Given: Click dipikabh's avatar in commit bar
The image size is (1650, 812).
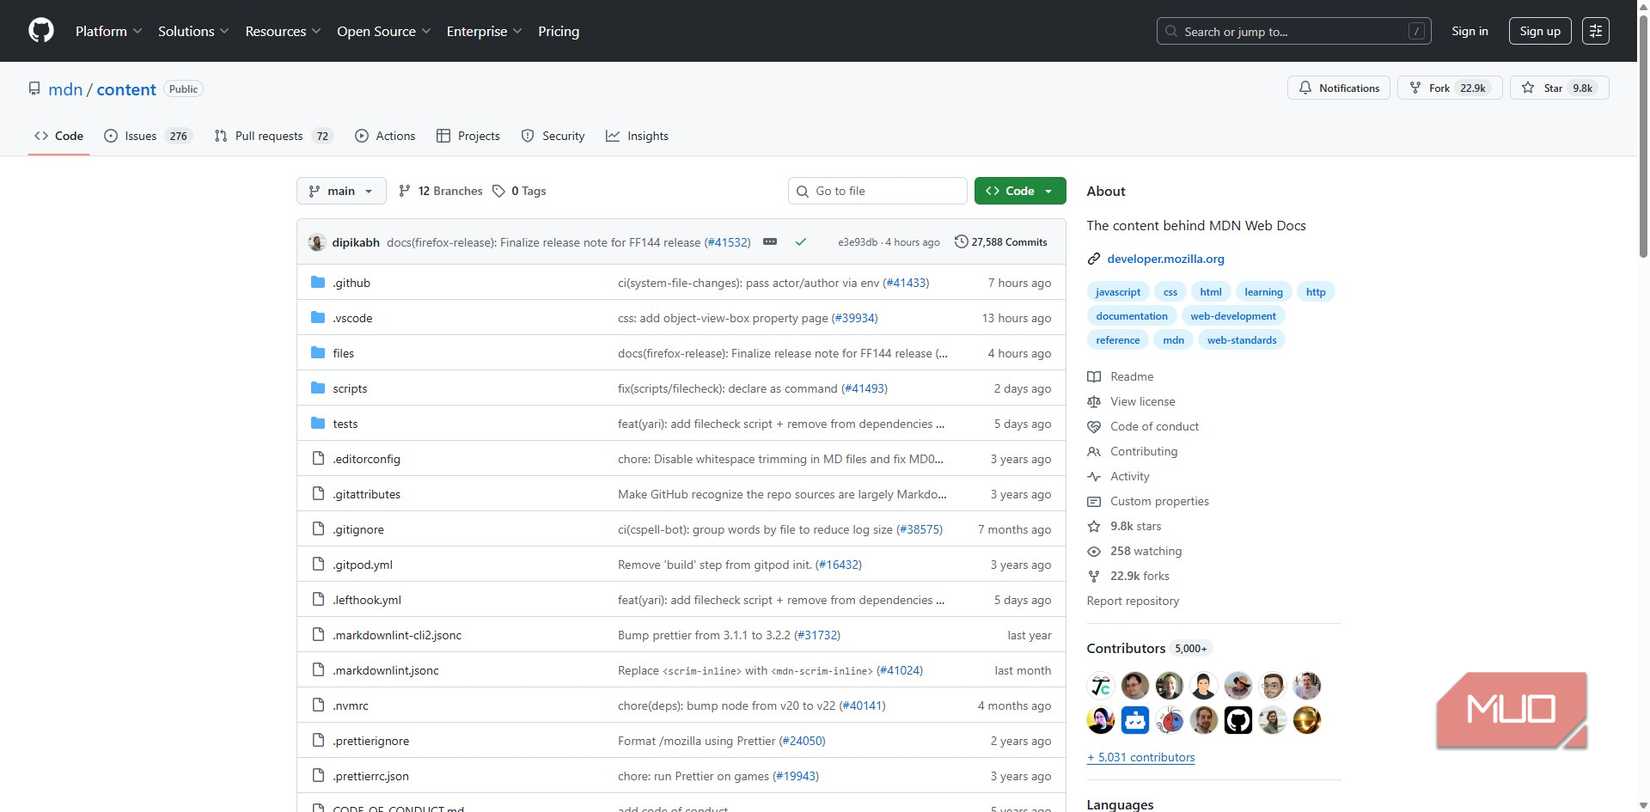Looking at the screenshot, I should click(317, 242).
